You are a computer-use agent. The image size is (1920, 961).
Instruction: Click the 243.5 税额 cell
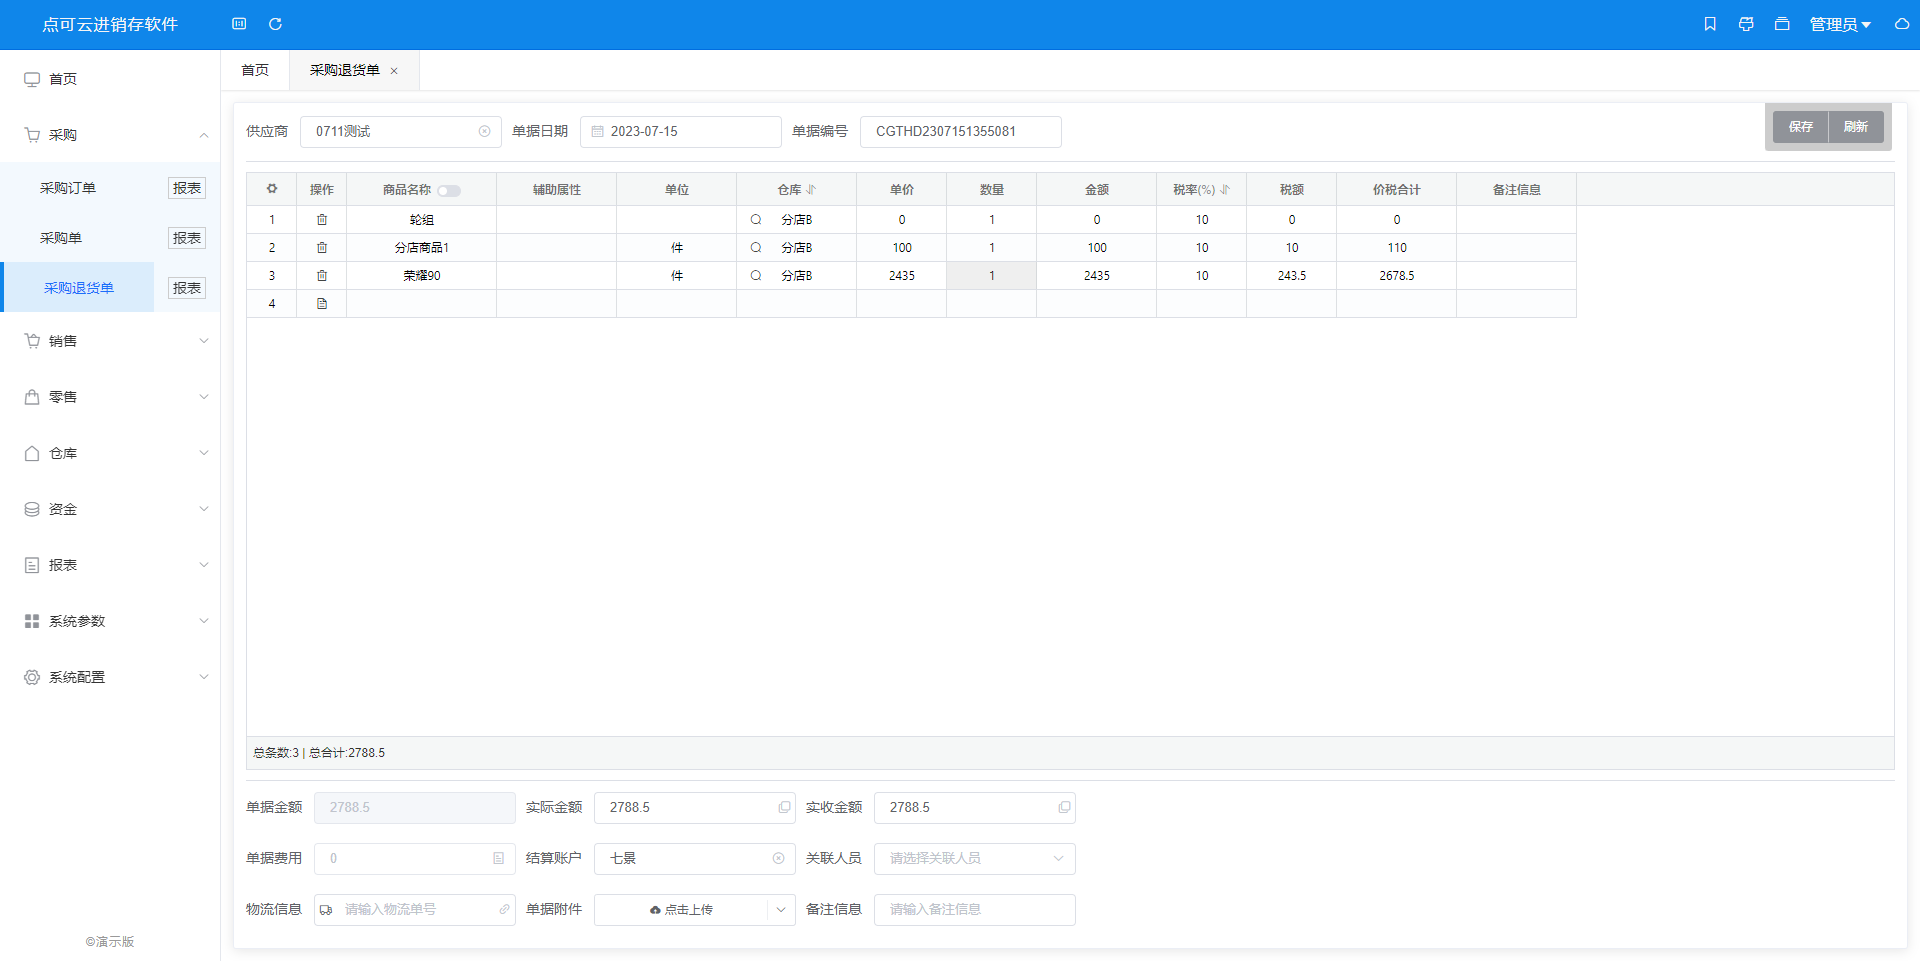(1292, 276)
